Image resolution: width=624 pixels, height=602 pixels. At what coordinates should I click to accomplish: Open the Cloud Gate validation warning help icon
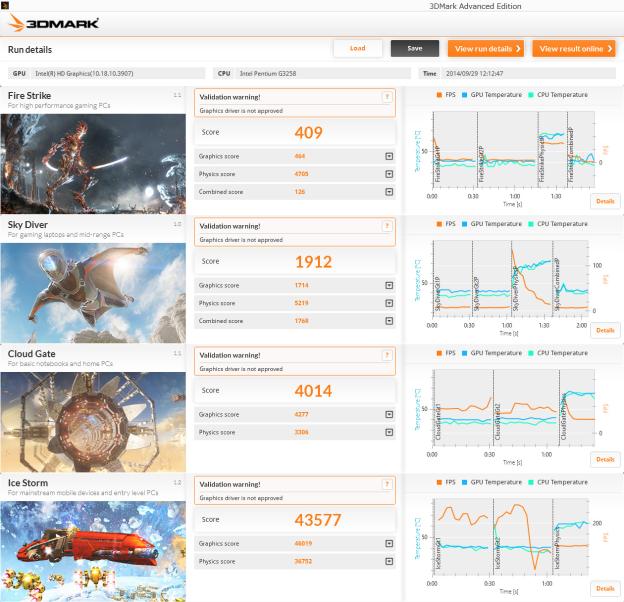(387, 355)
